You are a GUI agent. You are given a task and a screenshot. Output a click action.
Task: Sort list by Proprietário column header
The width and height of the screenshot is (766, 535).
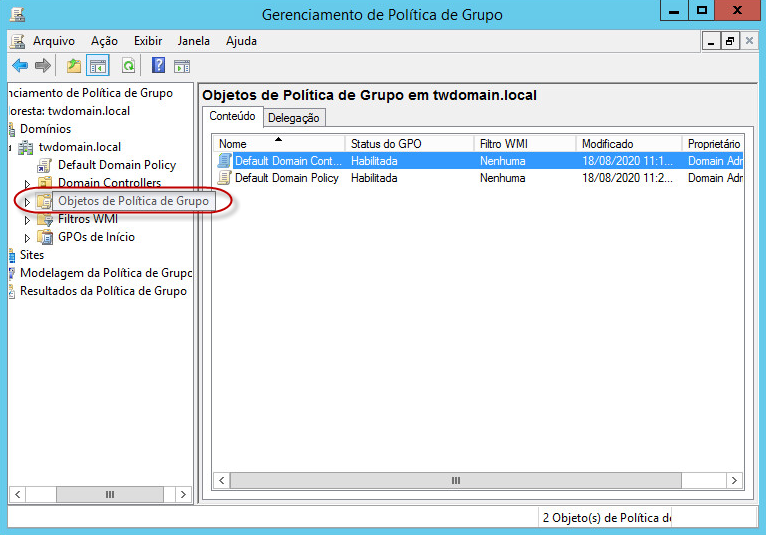tap(713, 144)
